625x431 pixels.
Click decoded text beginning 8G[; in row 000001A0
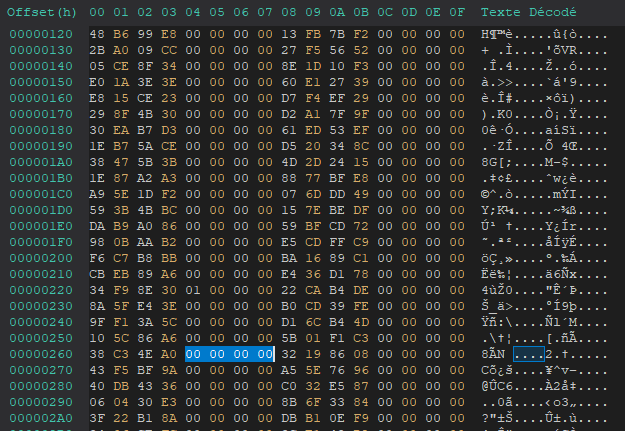coord(544,163)
